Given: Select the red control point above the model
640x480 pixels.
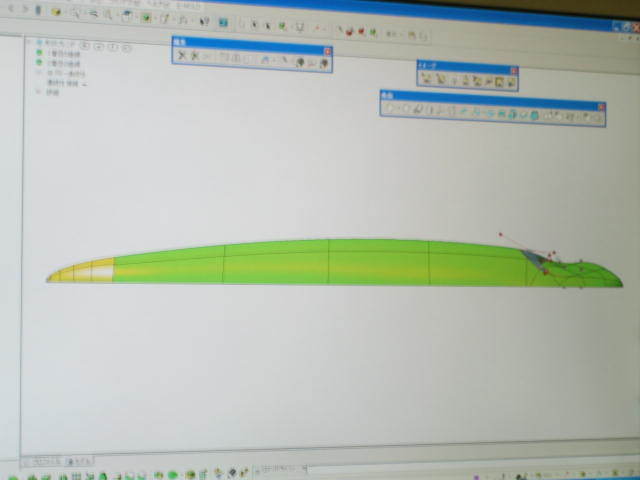Looking at the screenshot, I should (x=500, y=234).
